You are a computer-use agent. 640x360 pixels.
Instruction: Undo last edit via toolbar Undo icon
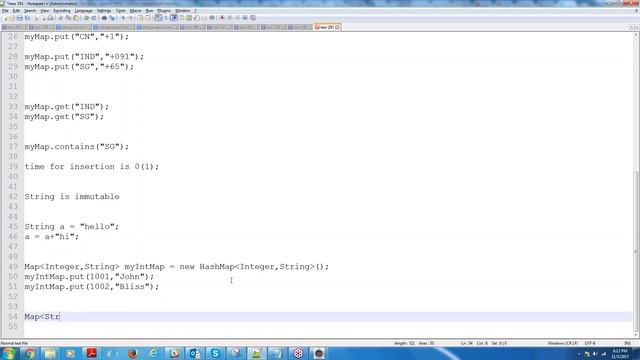[86, 18]
